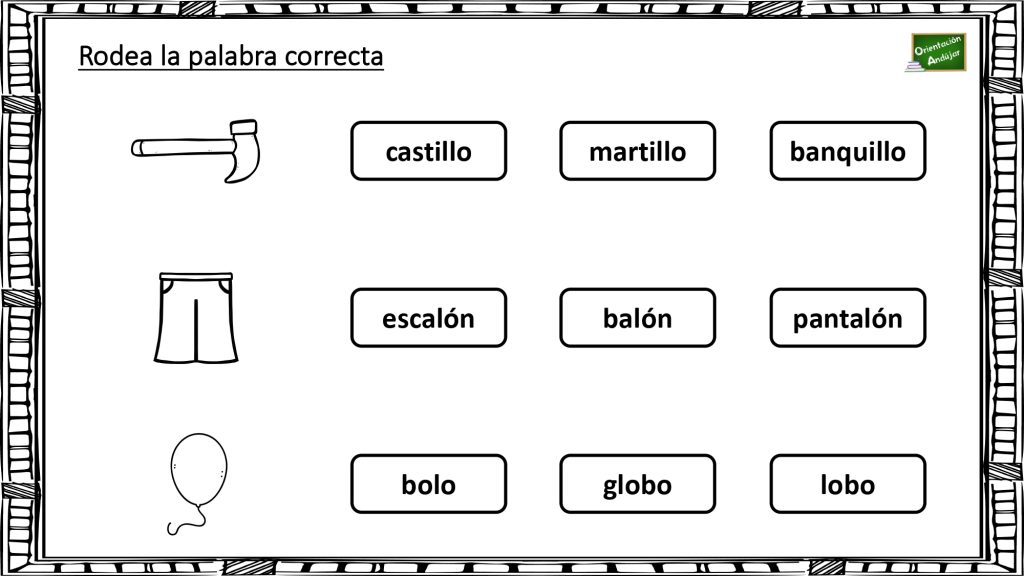Choose the word balón
Image resolution: width=1024 pixels, height=576 pixels.
tap(637, 318)
